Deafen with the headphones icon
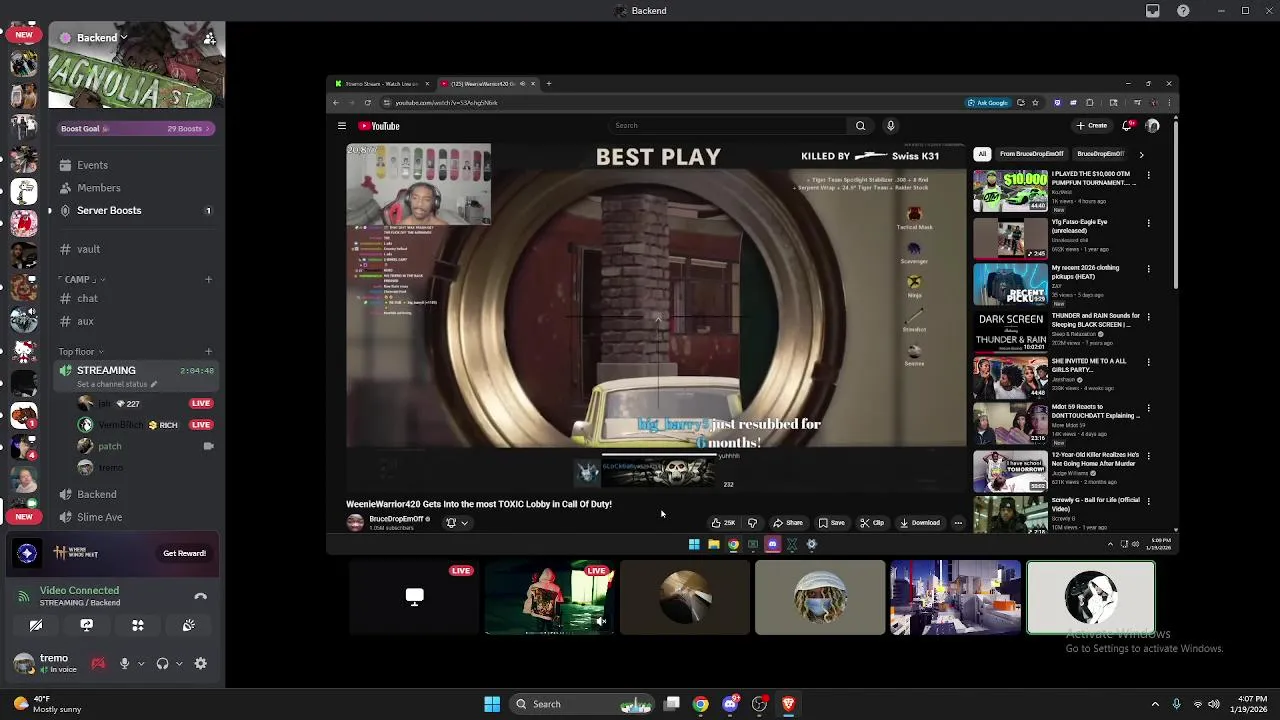This screenshot has width=1280, height=720. click(162, 663)
